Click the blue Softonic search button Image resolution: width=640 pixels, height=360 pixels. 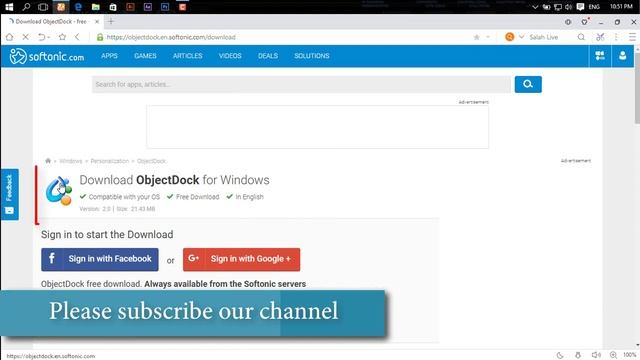tap(528, 84)
